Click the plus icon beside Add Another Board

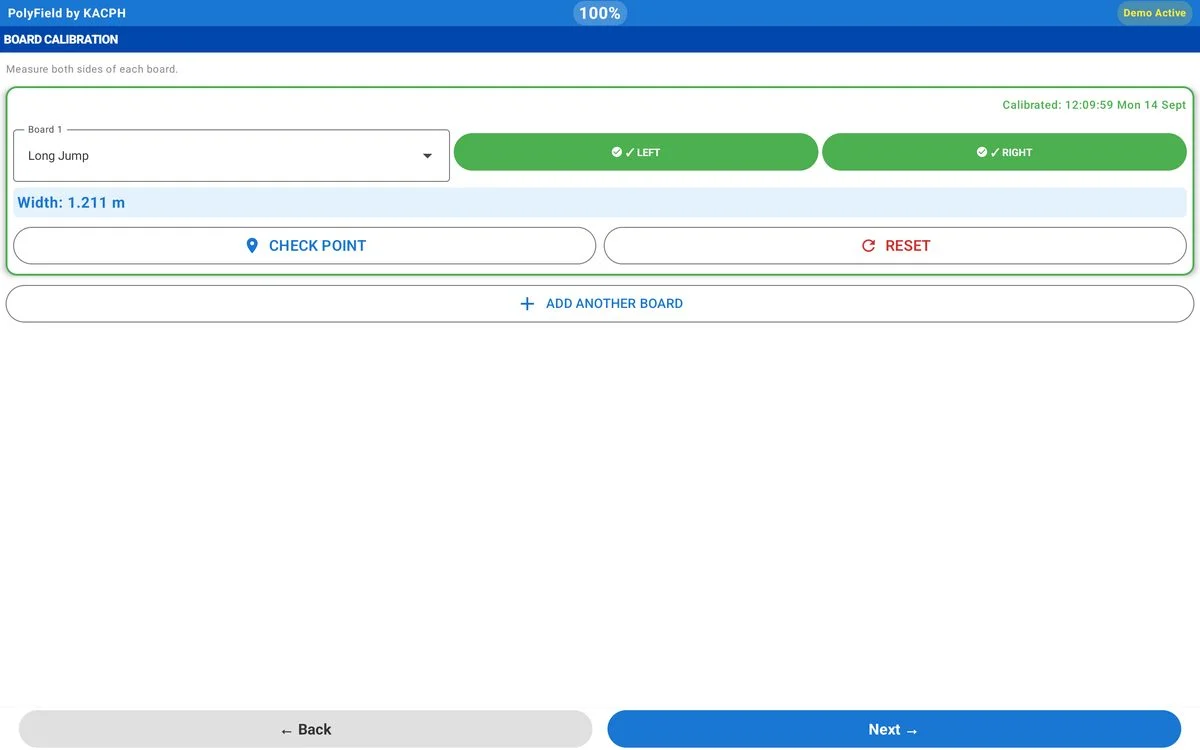pos(527,304)
